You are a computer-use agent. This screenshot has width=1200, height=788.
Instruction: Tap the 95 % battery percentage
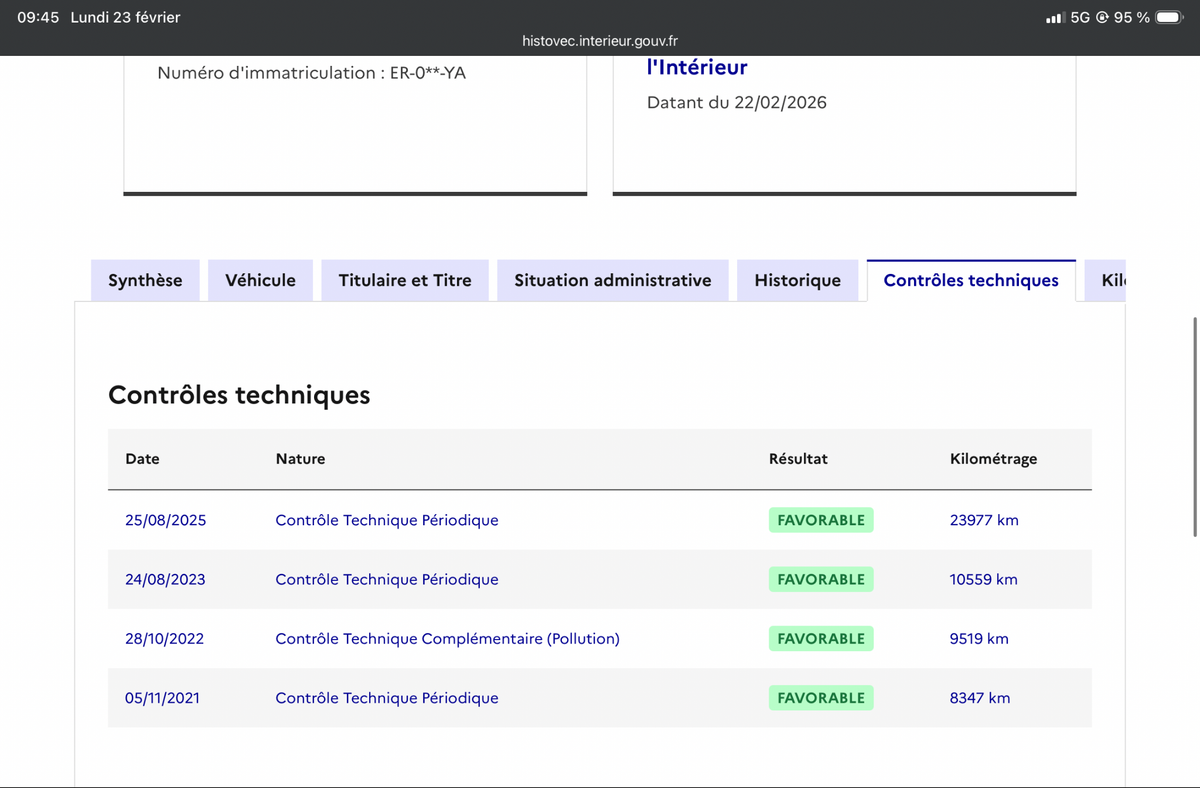pyautogui.click(x=1132, y=18)
